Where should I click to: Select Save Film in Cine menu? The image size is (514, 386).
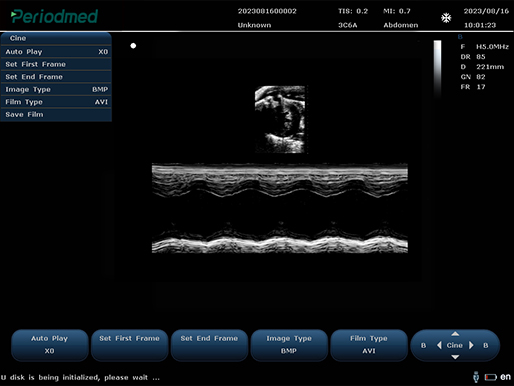click(x=56, y=115)
